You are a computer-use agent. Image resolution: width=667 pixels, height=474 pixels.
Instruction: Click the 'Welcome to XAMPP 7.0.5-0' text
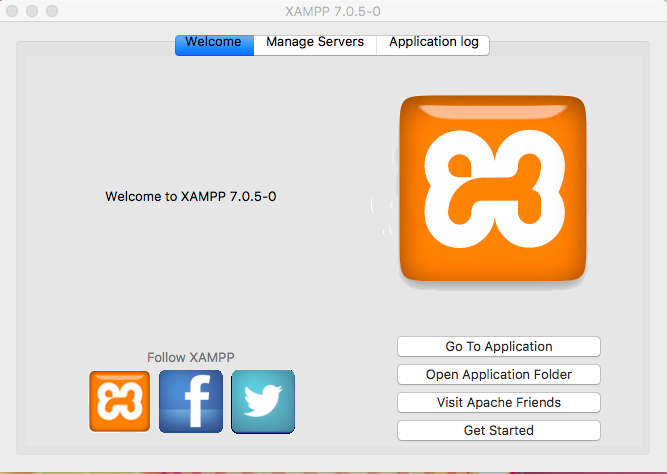click(191, 196)
